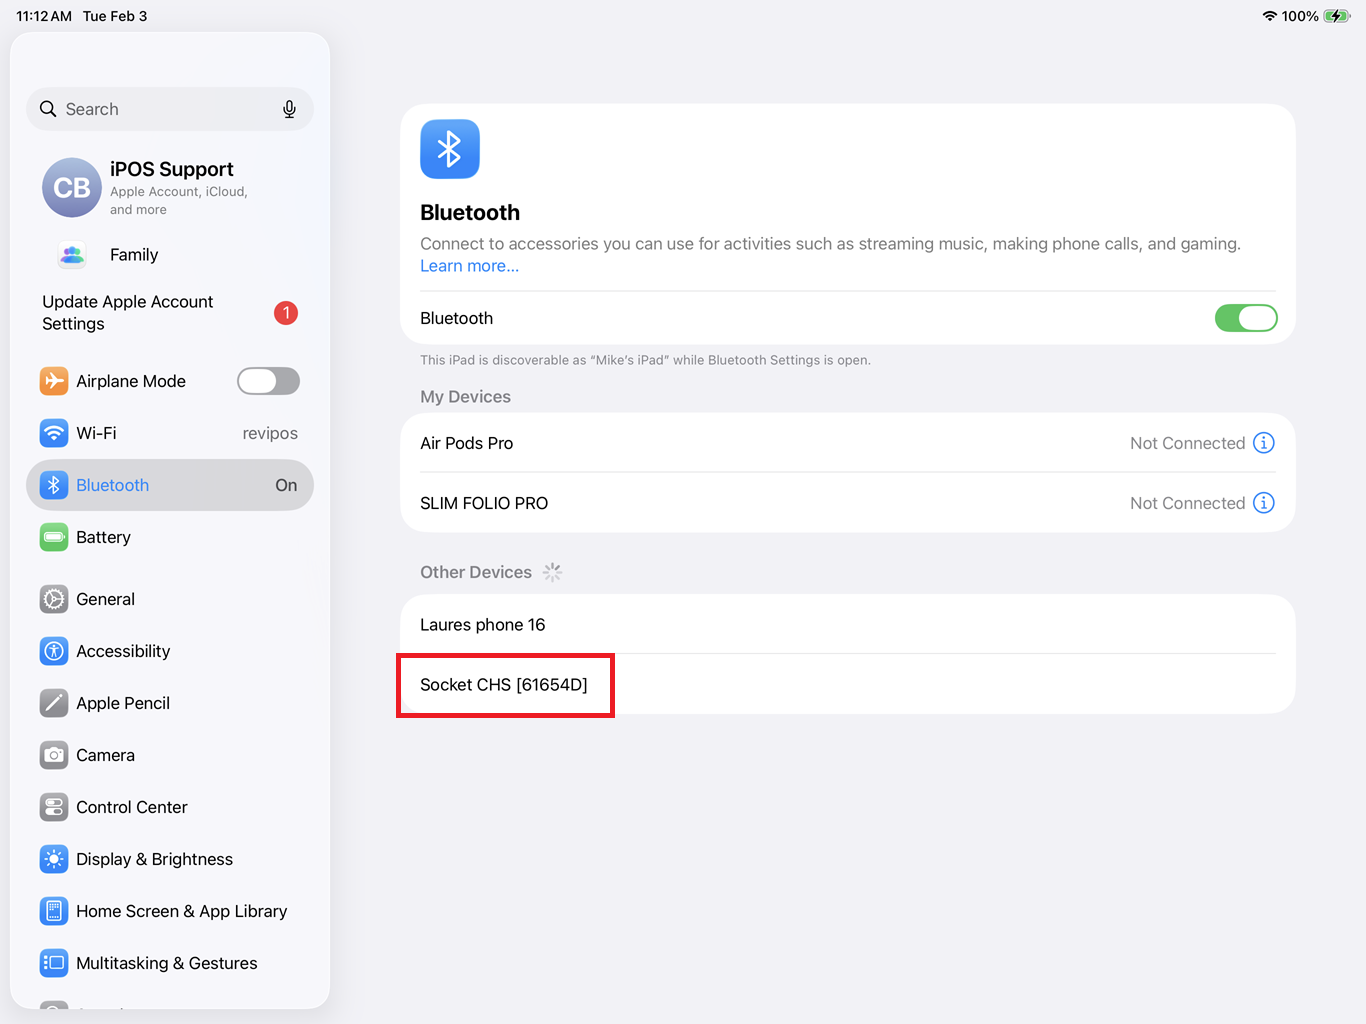Tap the Airplane Mode orange icon
This screenshot has height=1024, width=1366.
pos(54,381)
